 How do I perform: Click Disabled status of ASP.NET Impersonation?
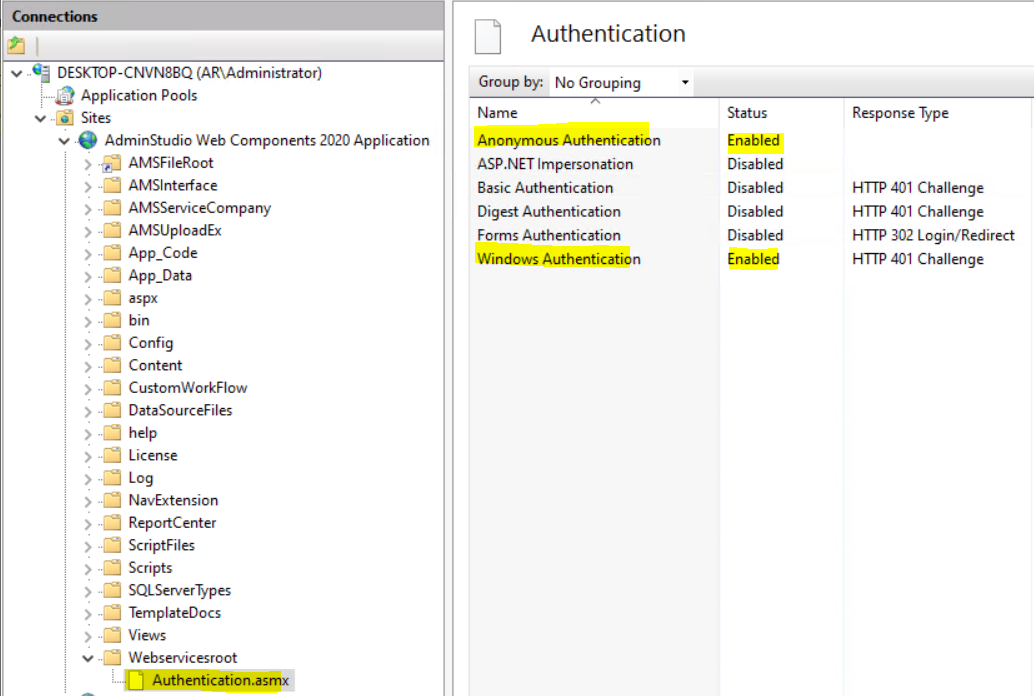pyautogui.click(x=755, y=164)
